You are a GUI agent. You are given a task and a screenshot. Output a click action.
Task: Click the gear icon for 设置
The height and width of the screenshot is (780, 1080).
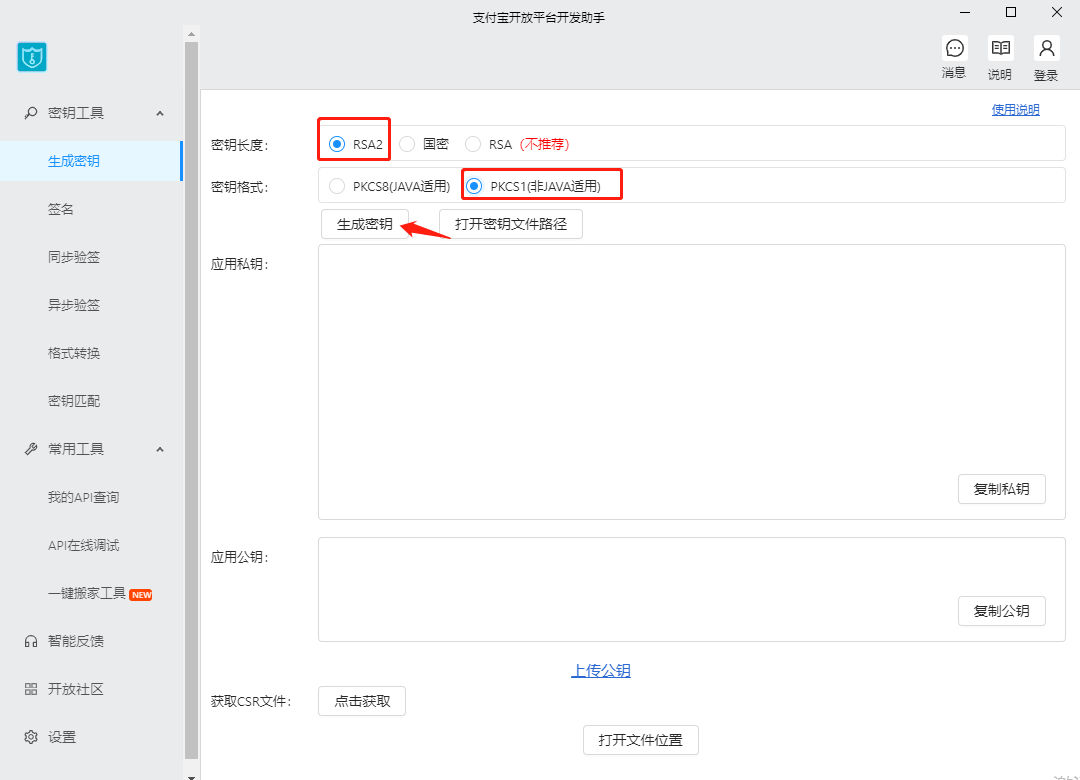point(30,737)
